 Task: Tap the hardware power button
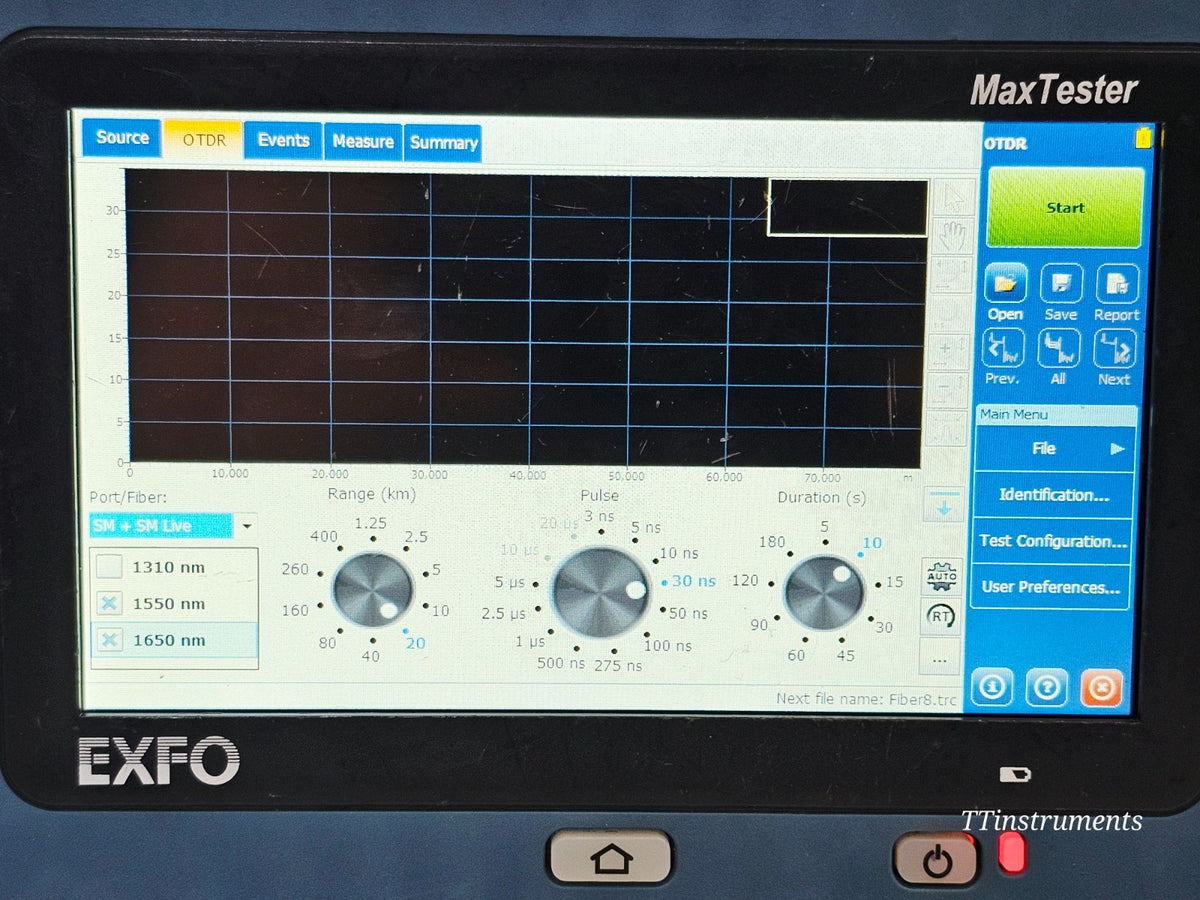click(937, 860)
